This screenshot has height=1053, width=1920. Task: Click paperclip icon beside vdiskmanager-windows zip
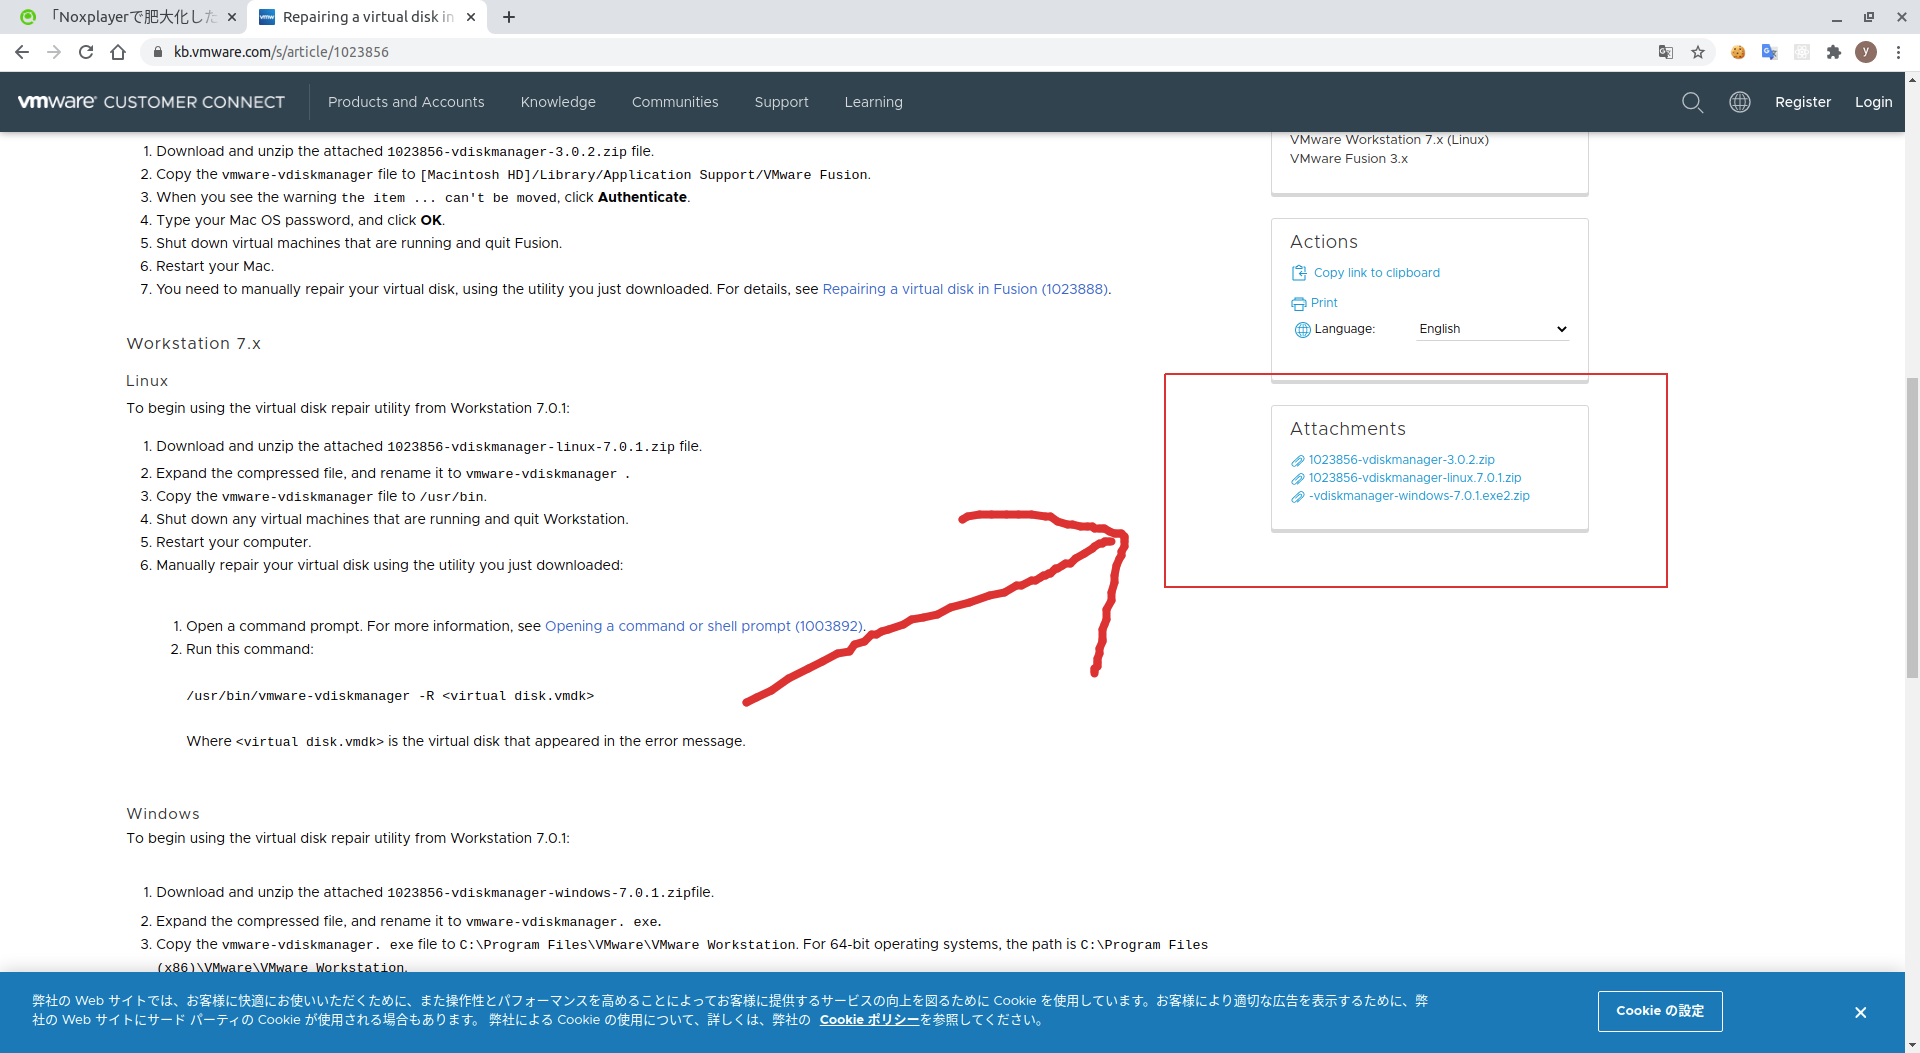click(1298, 497)
